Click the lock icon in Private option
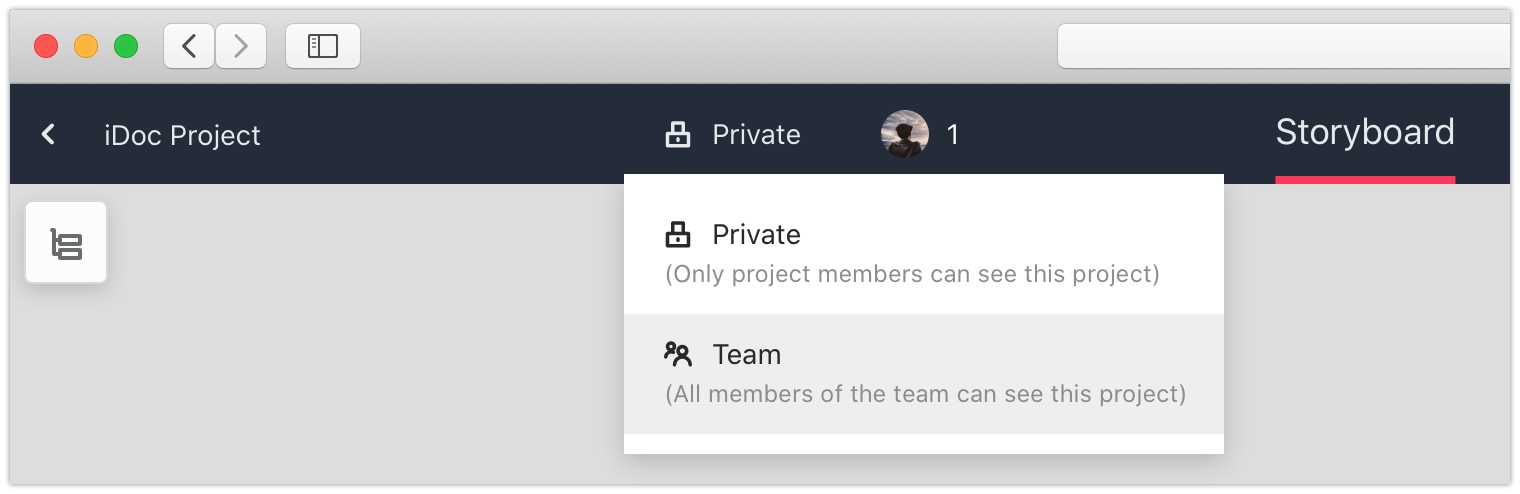The image size is (1520, 494). (678, 235)
